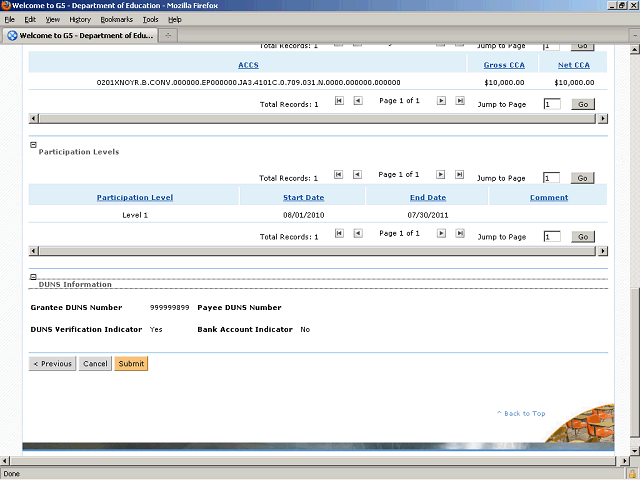
Task: Select the Welcome to G5 browser tab
Action: click(x=80, y=36)
